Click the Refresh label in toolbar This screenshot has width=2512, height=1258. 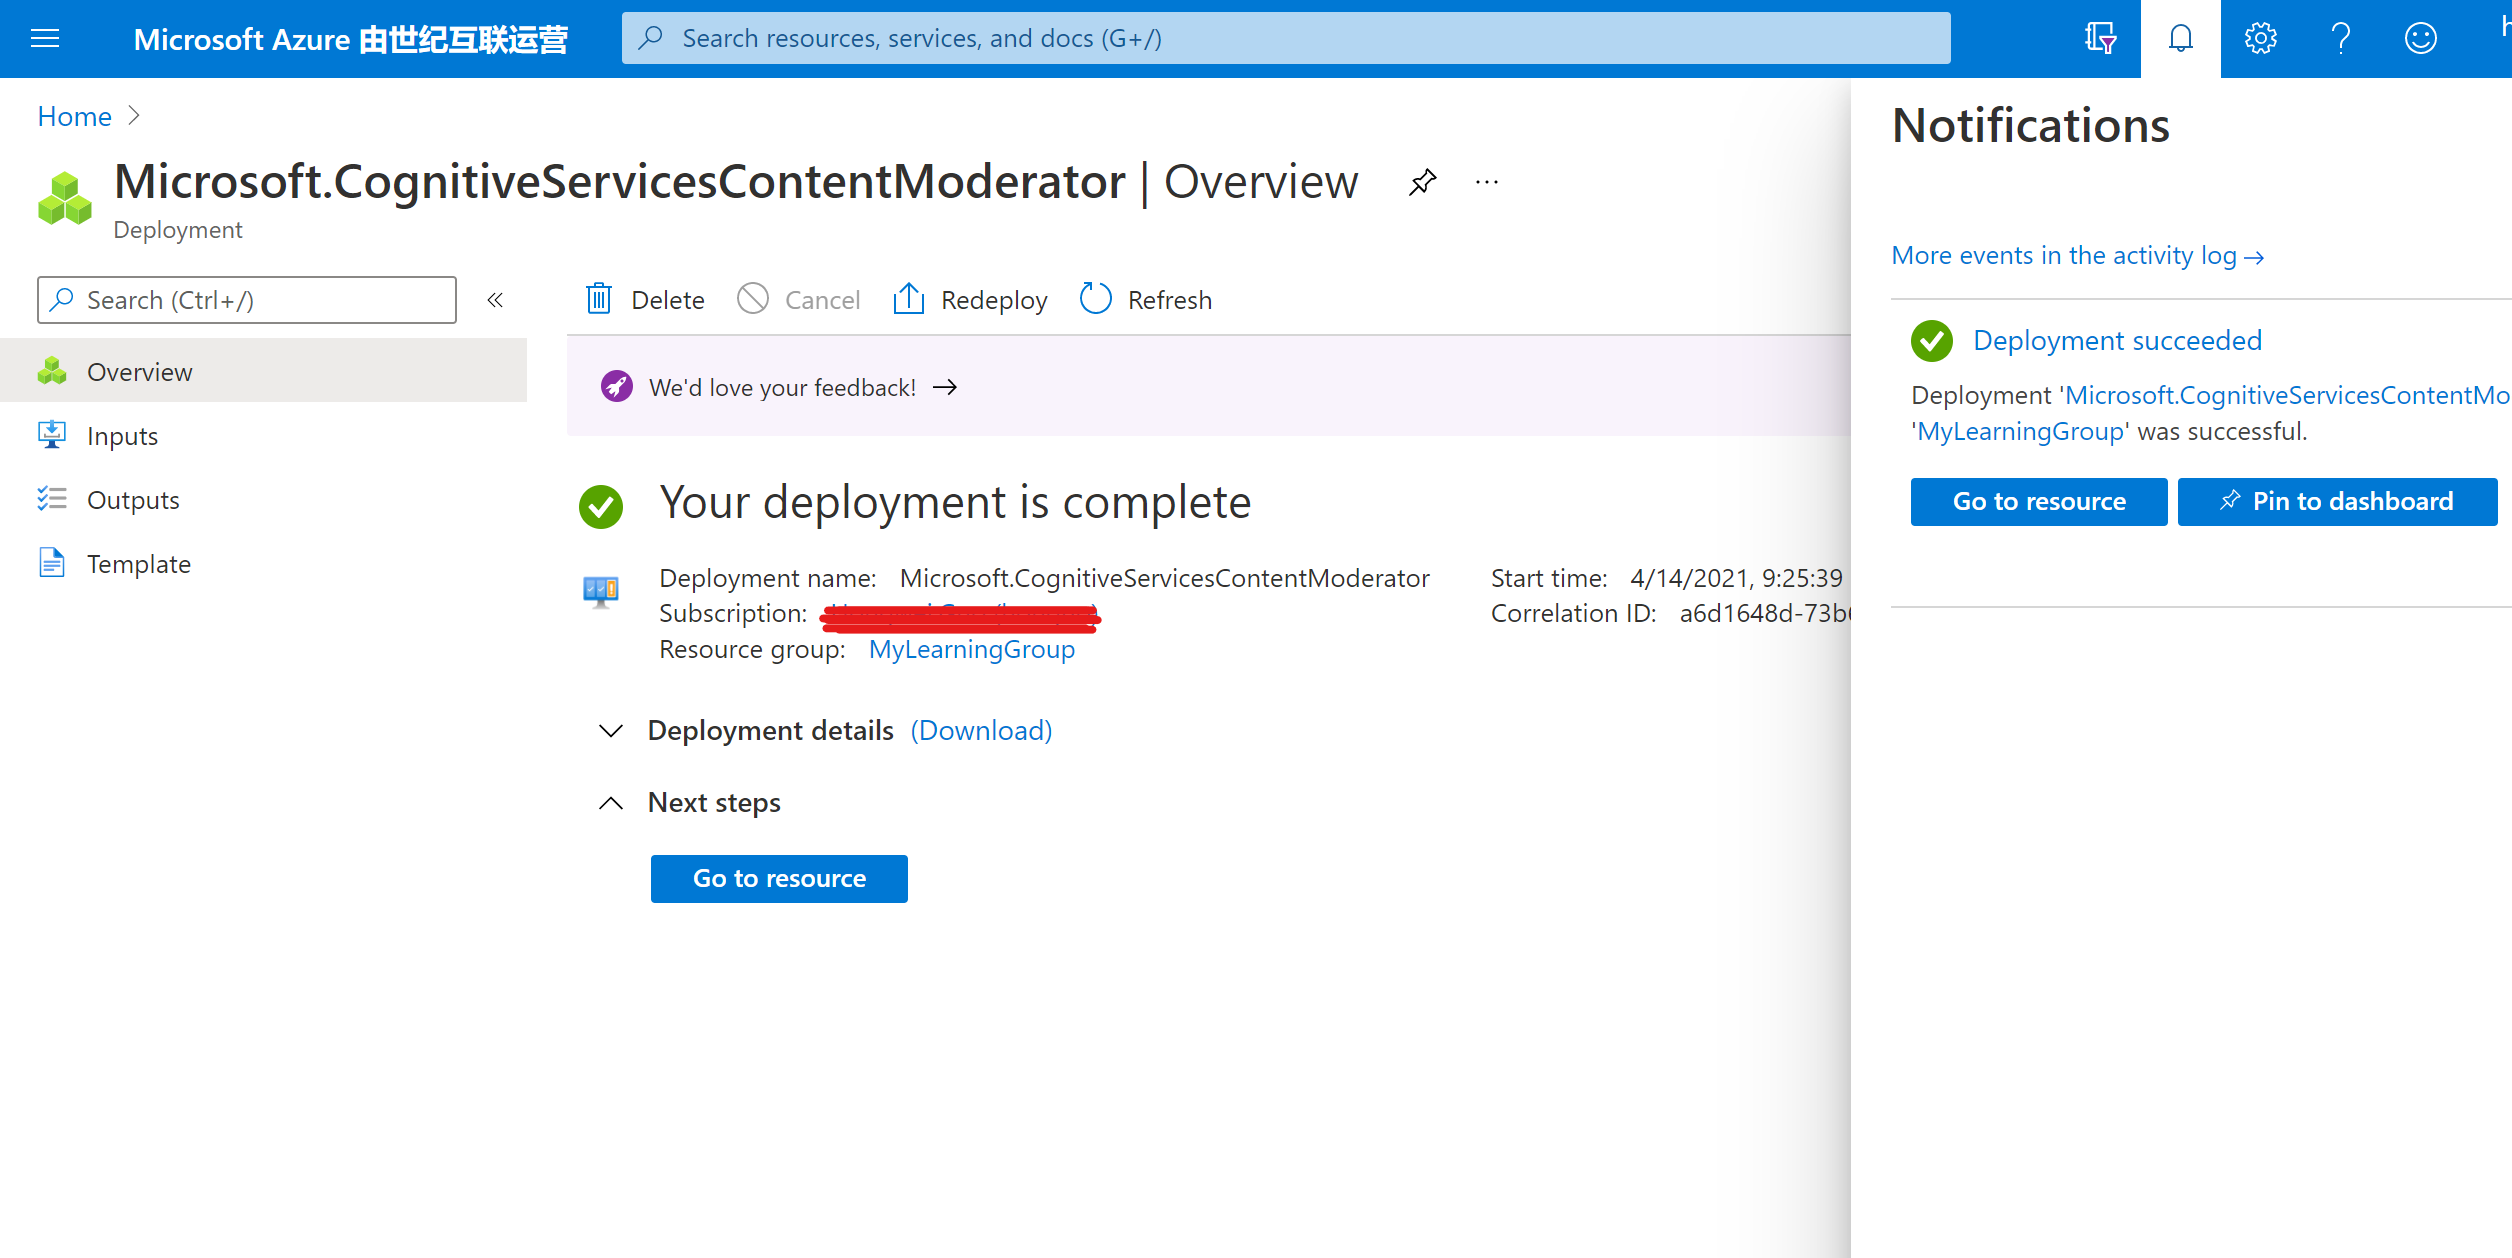[x=1170, y=300]
